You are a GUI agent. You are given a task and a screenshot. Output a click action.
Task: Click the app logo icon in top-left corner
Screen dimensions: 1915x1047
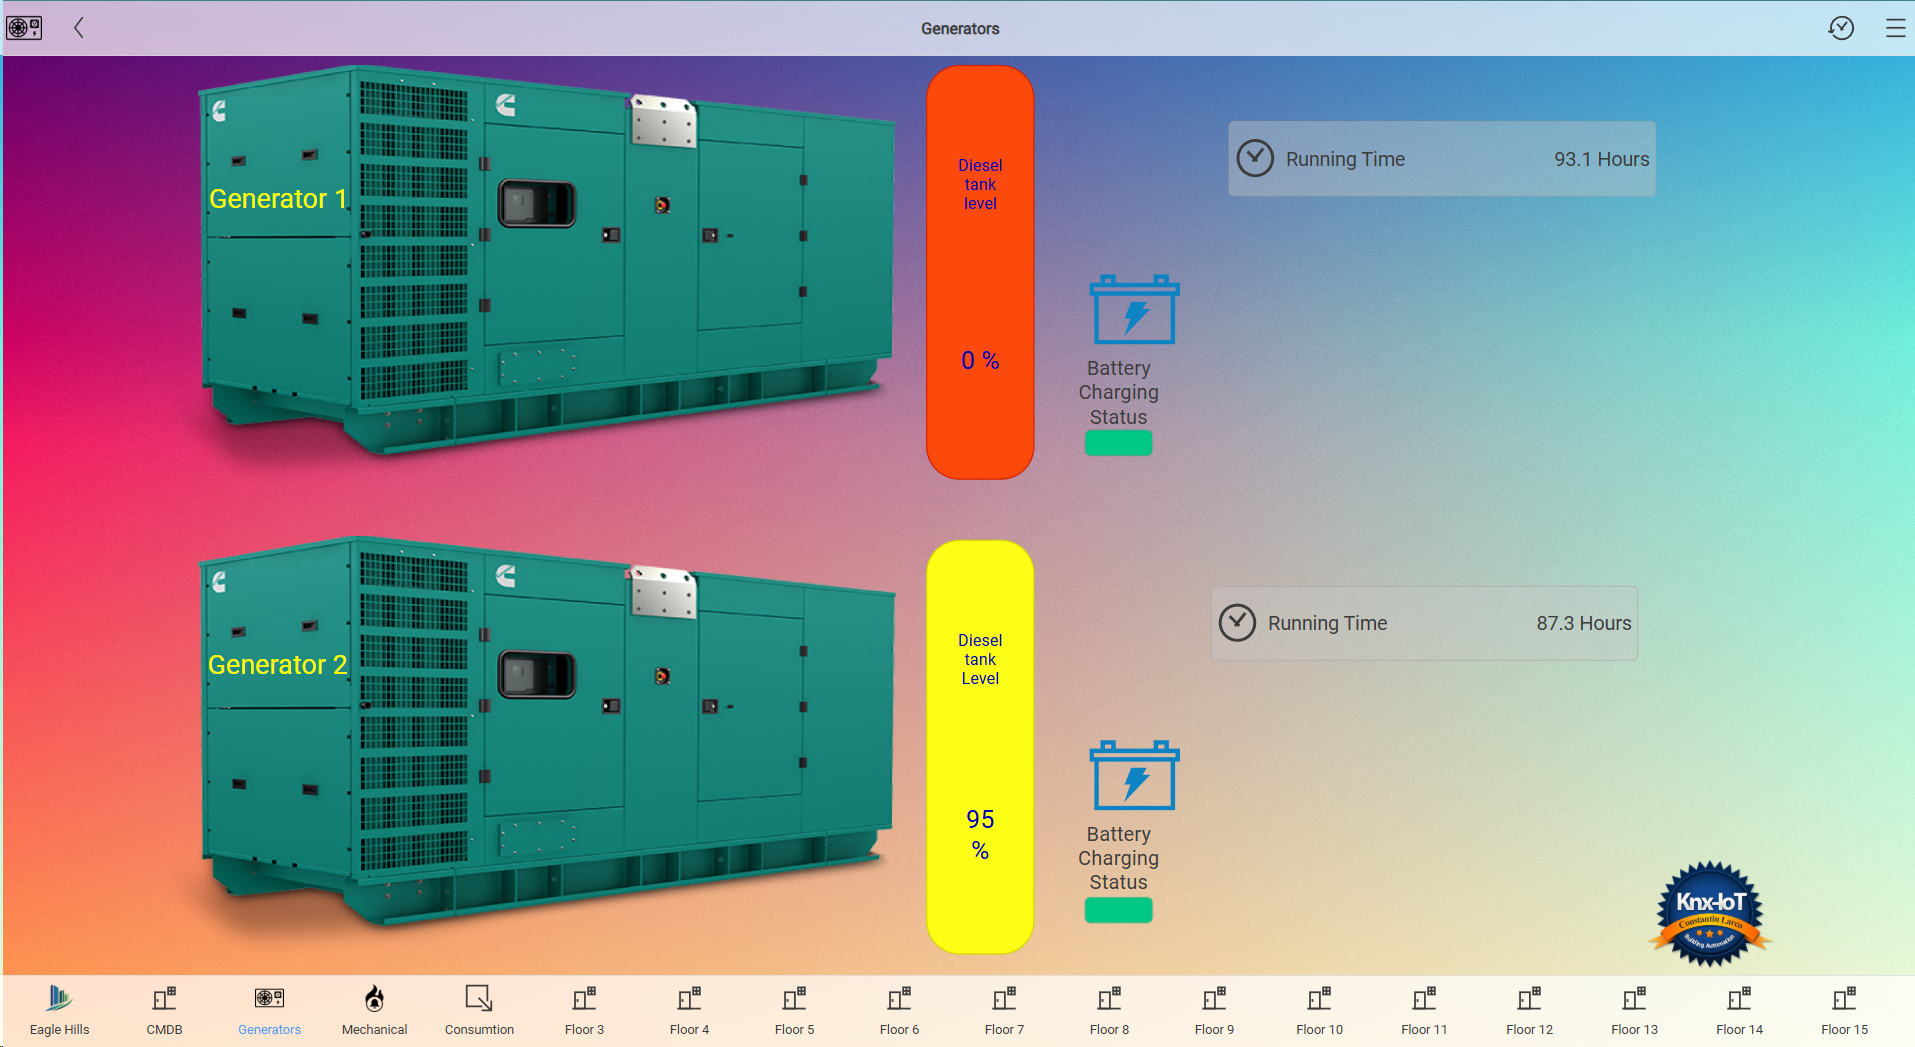tap(24, 28)
